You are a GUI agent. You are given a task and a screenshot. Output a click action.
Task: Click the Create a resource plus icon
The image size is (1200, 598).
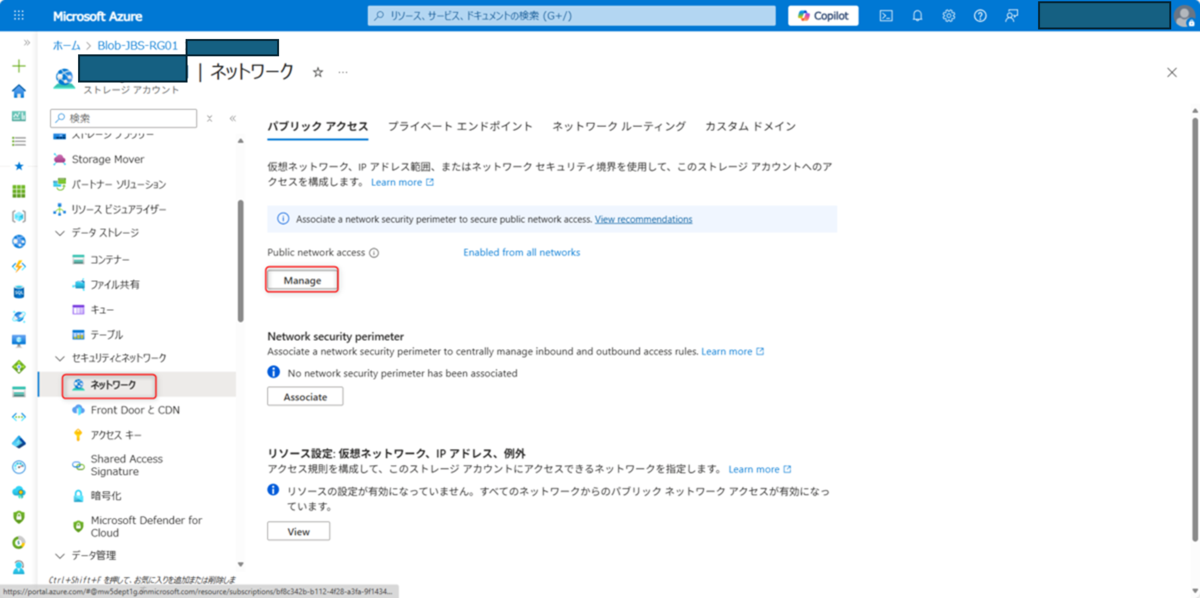[x=17, y=65]
